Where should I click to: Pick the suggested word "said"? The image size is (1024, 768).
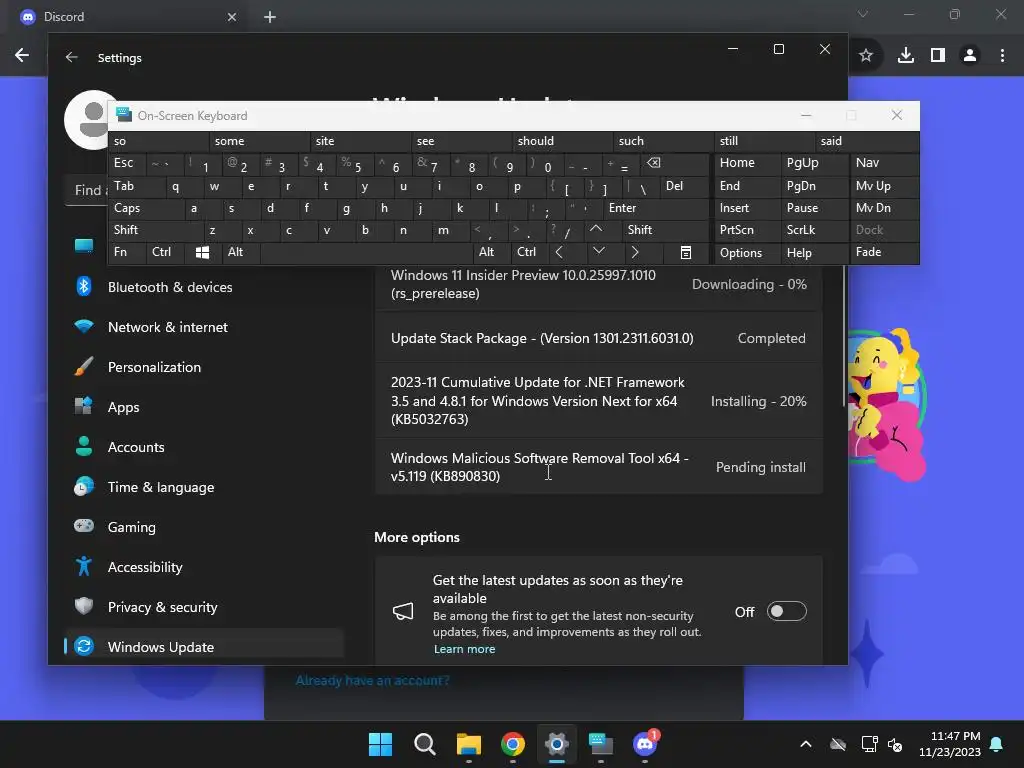[867, 141]
